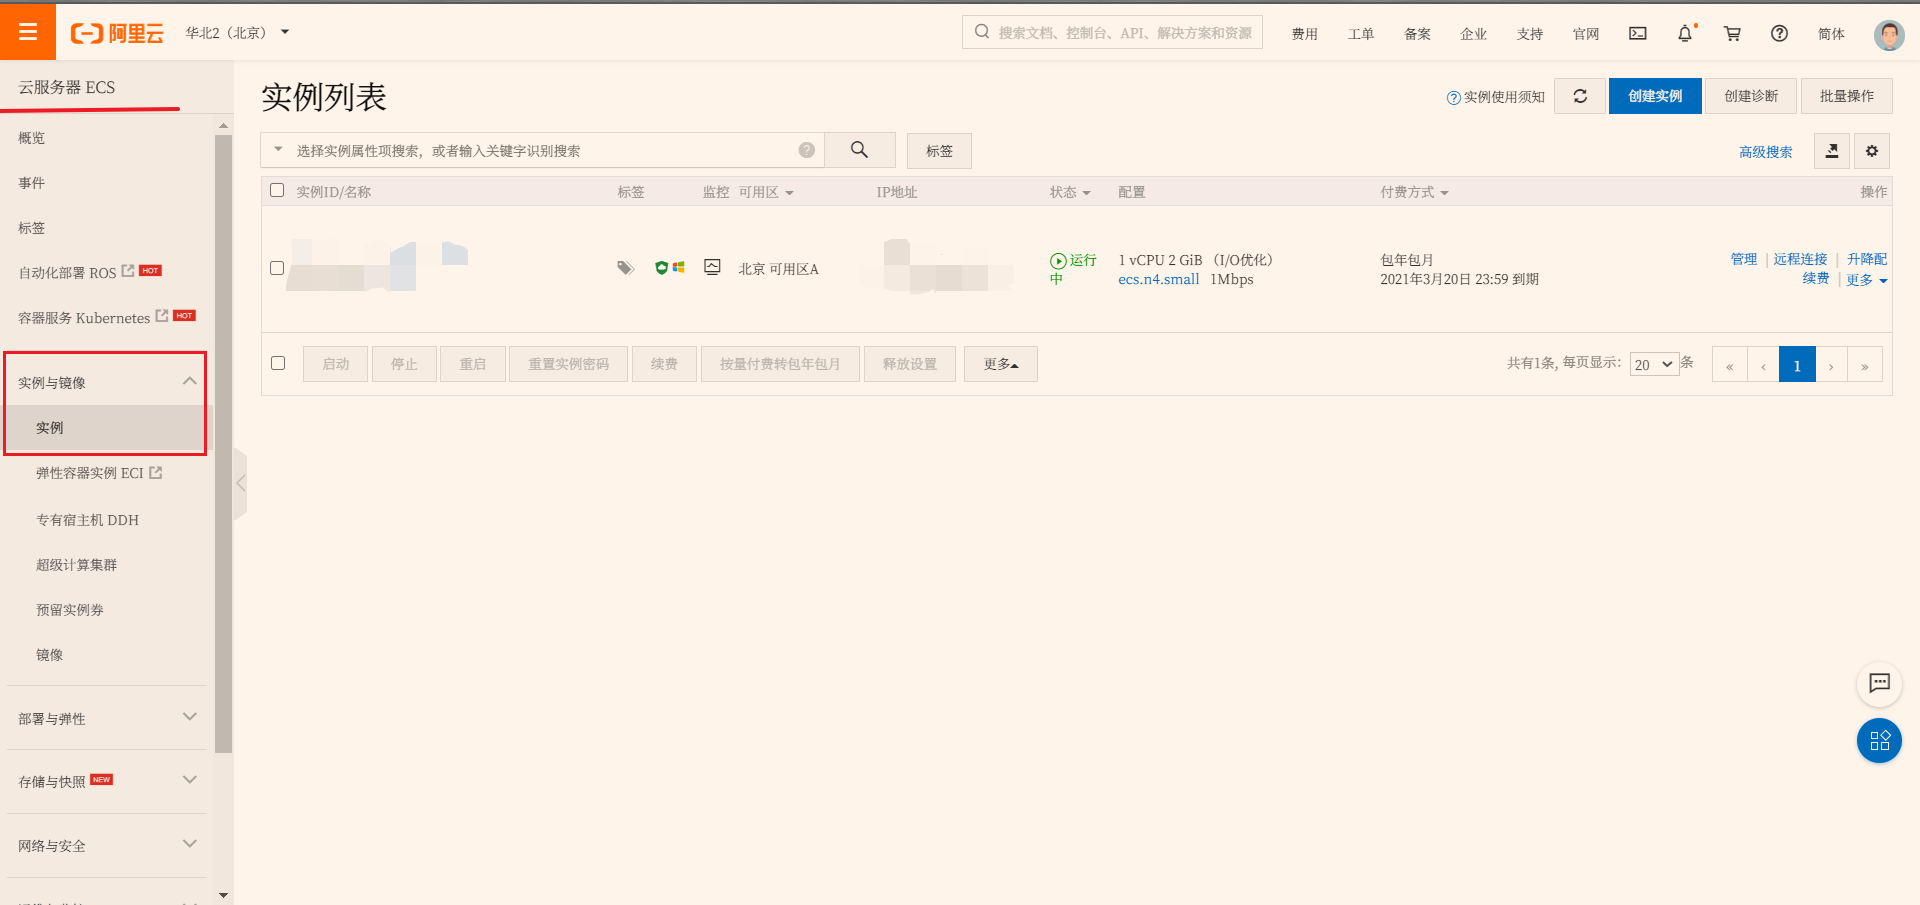Collapse the sidebar with the handle arrow
The image size is (1920, 905).
pyautogui.click(x=240, y=483)
